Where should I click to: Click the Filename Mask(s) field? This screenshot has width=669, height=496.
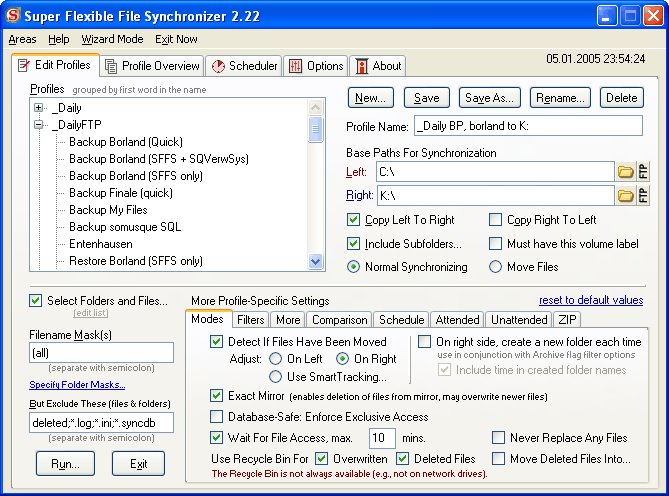click(x=102, y=353)
